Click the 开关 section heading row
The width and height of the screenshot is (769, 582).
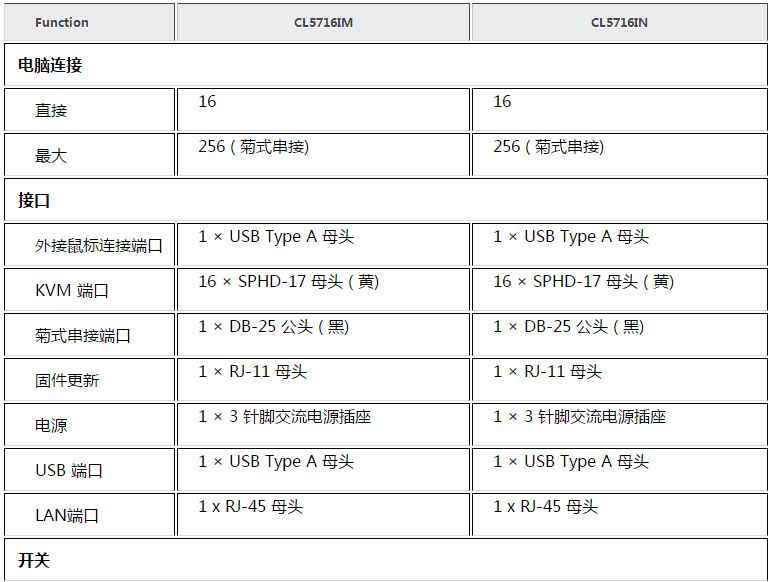pos(386,559)
